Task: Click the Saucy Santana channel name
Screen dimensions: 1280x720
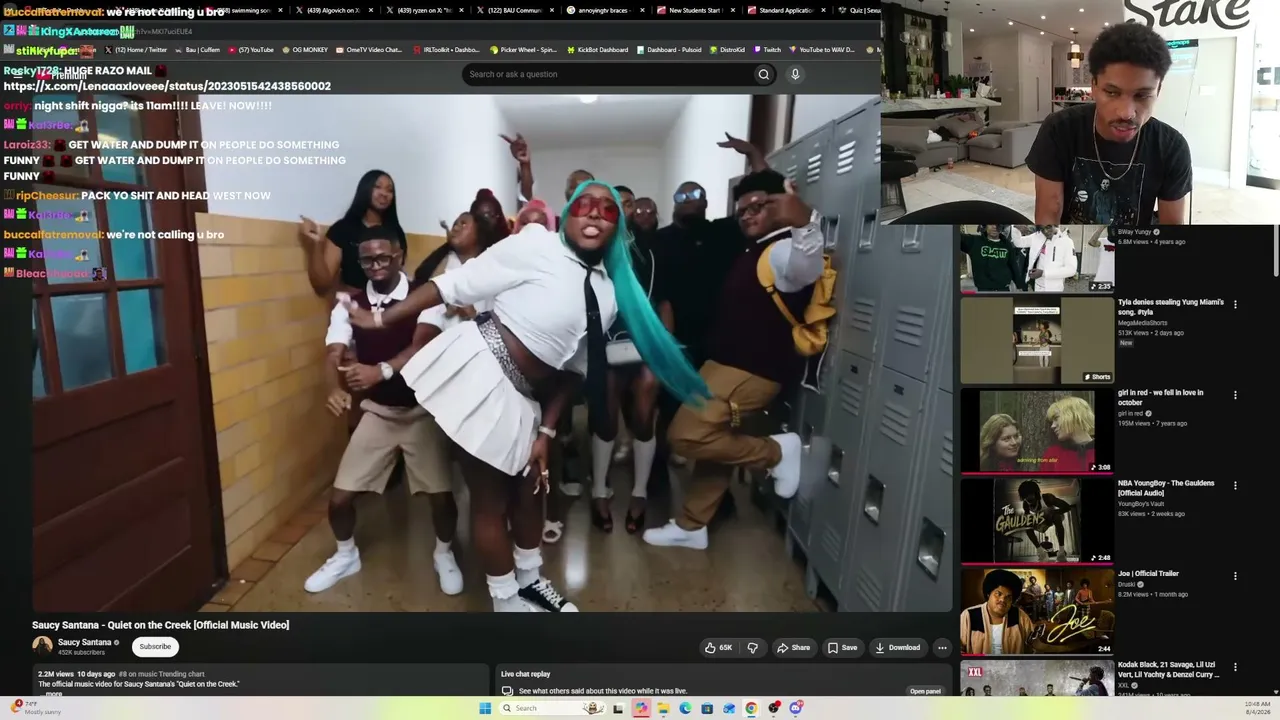Action: point(84,642)
